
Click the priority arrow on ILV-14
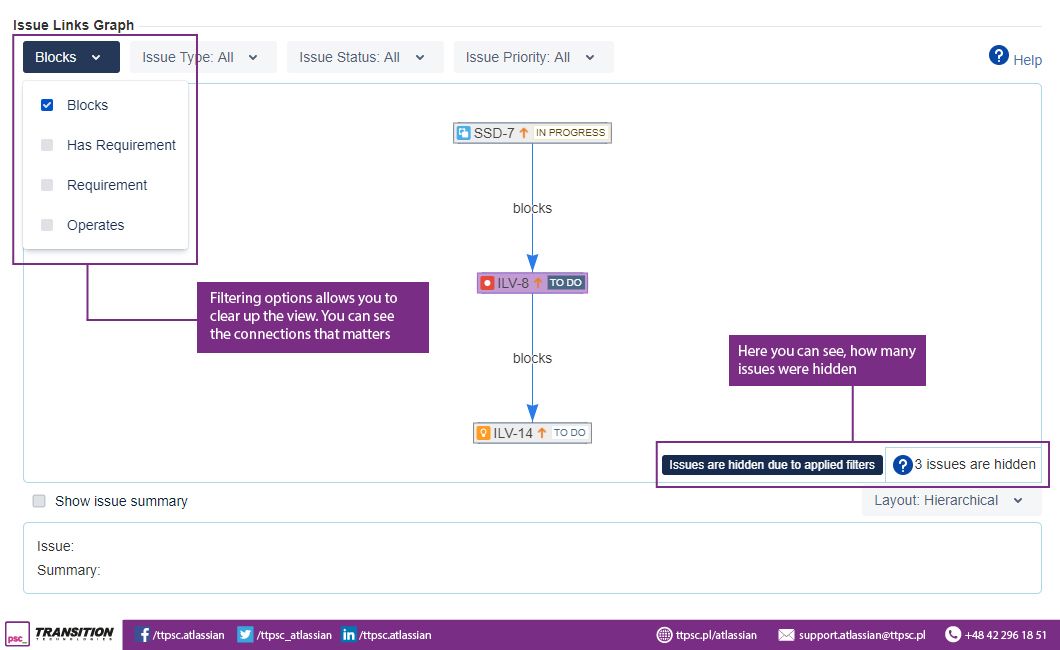(x=541, y=433)
